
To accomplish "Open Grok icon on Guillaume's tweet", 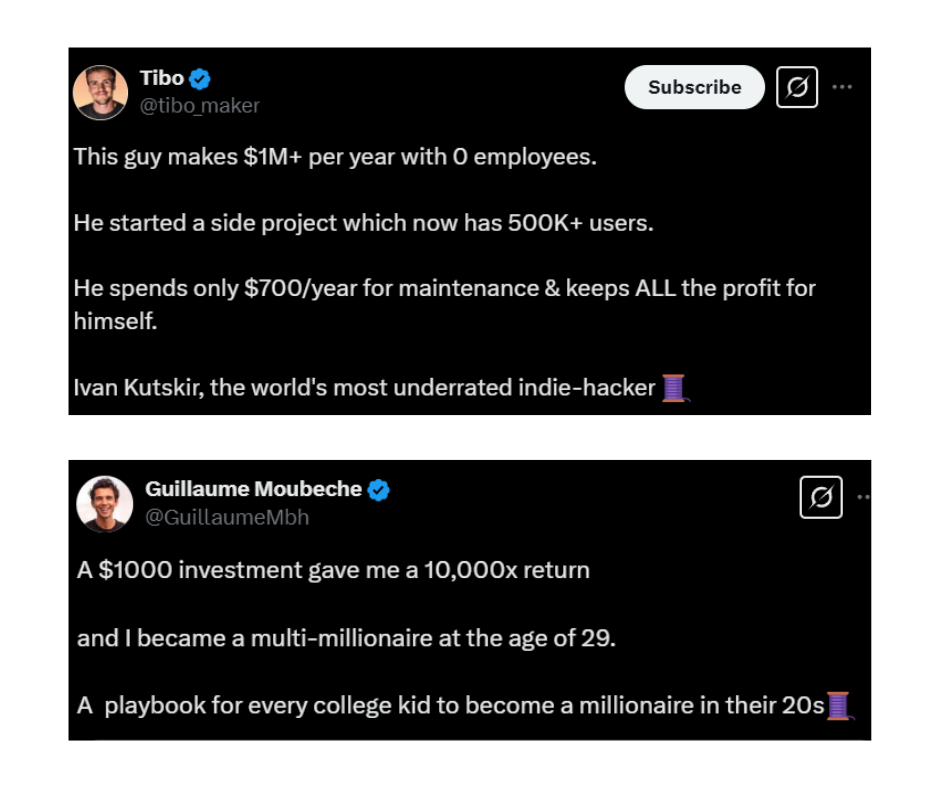I will pos(821,497).
